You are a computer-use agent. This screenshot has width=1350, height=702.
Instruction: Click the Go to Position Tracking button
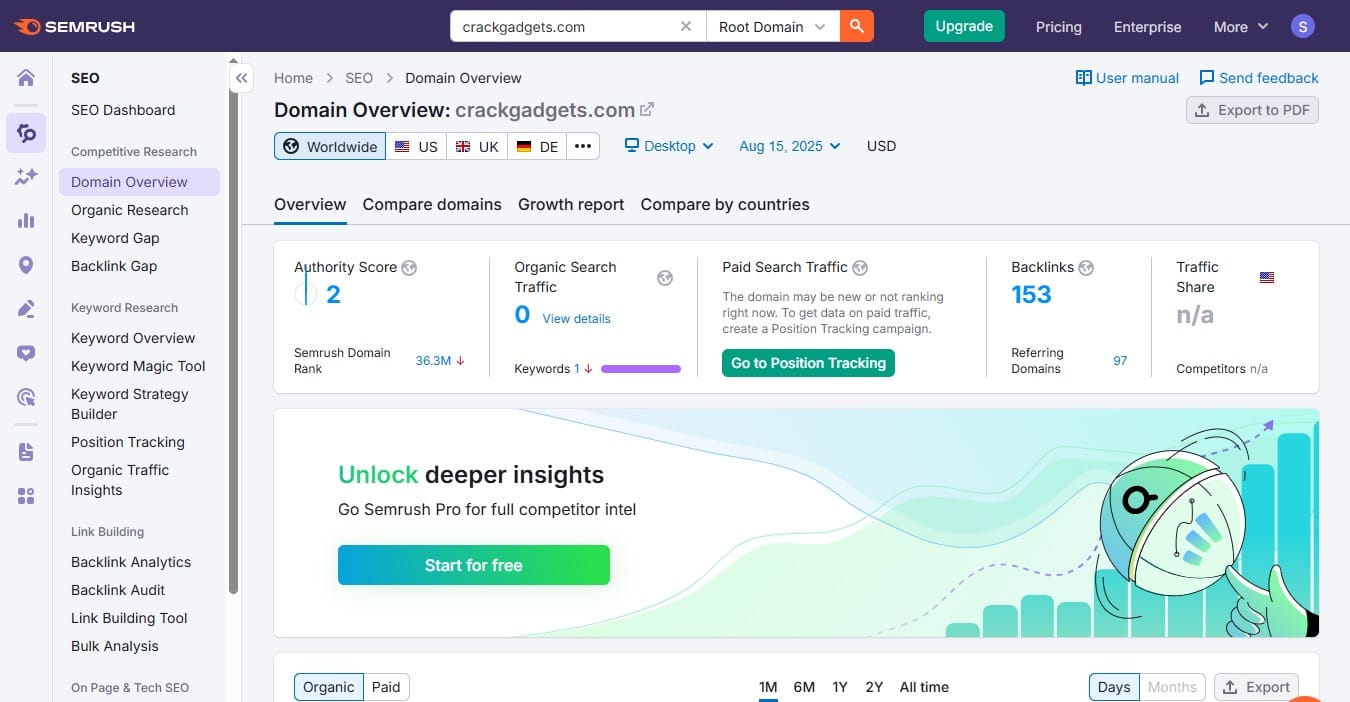pos(808,363)
